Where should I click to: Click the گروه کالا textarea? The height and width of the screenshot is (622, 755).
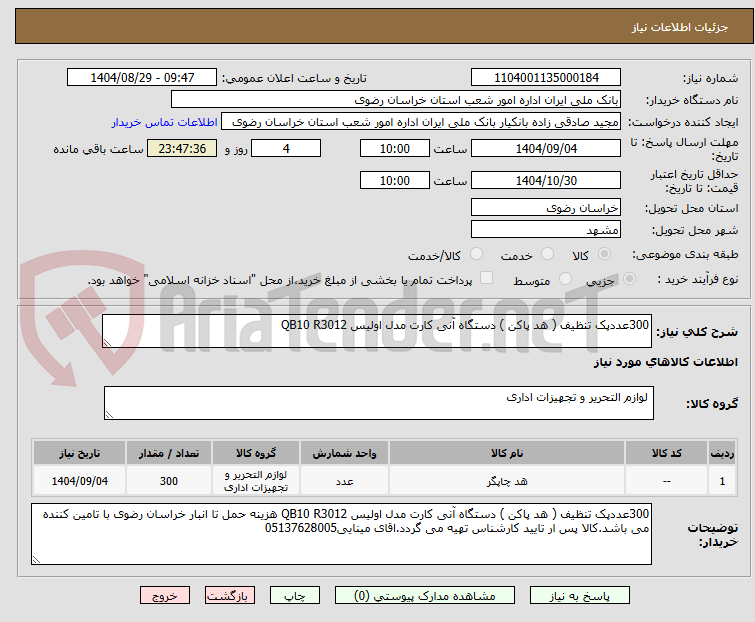point(379,403)
